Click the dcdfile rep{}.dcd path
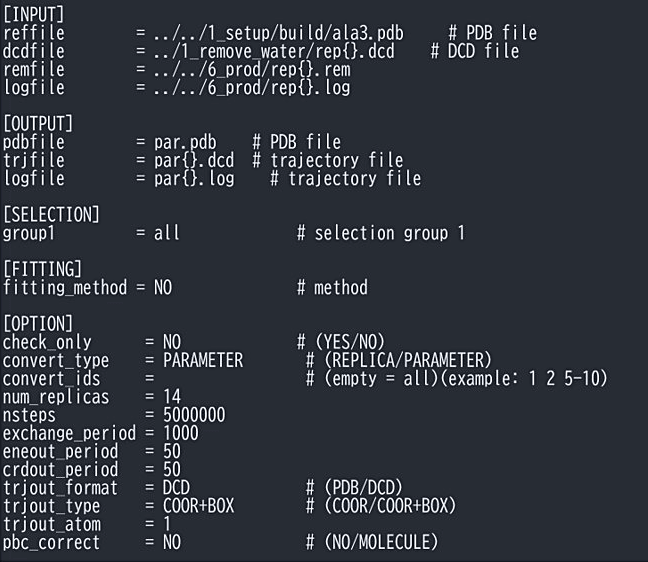 click(274, 52)
